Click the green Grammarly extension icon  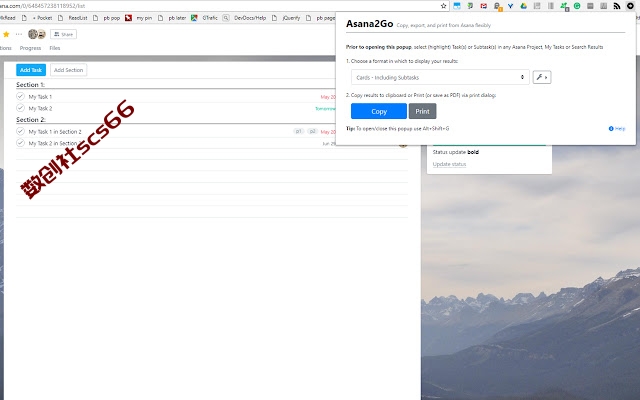click(577, 6)
